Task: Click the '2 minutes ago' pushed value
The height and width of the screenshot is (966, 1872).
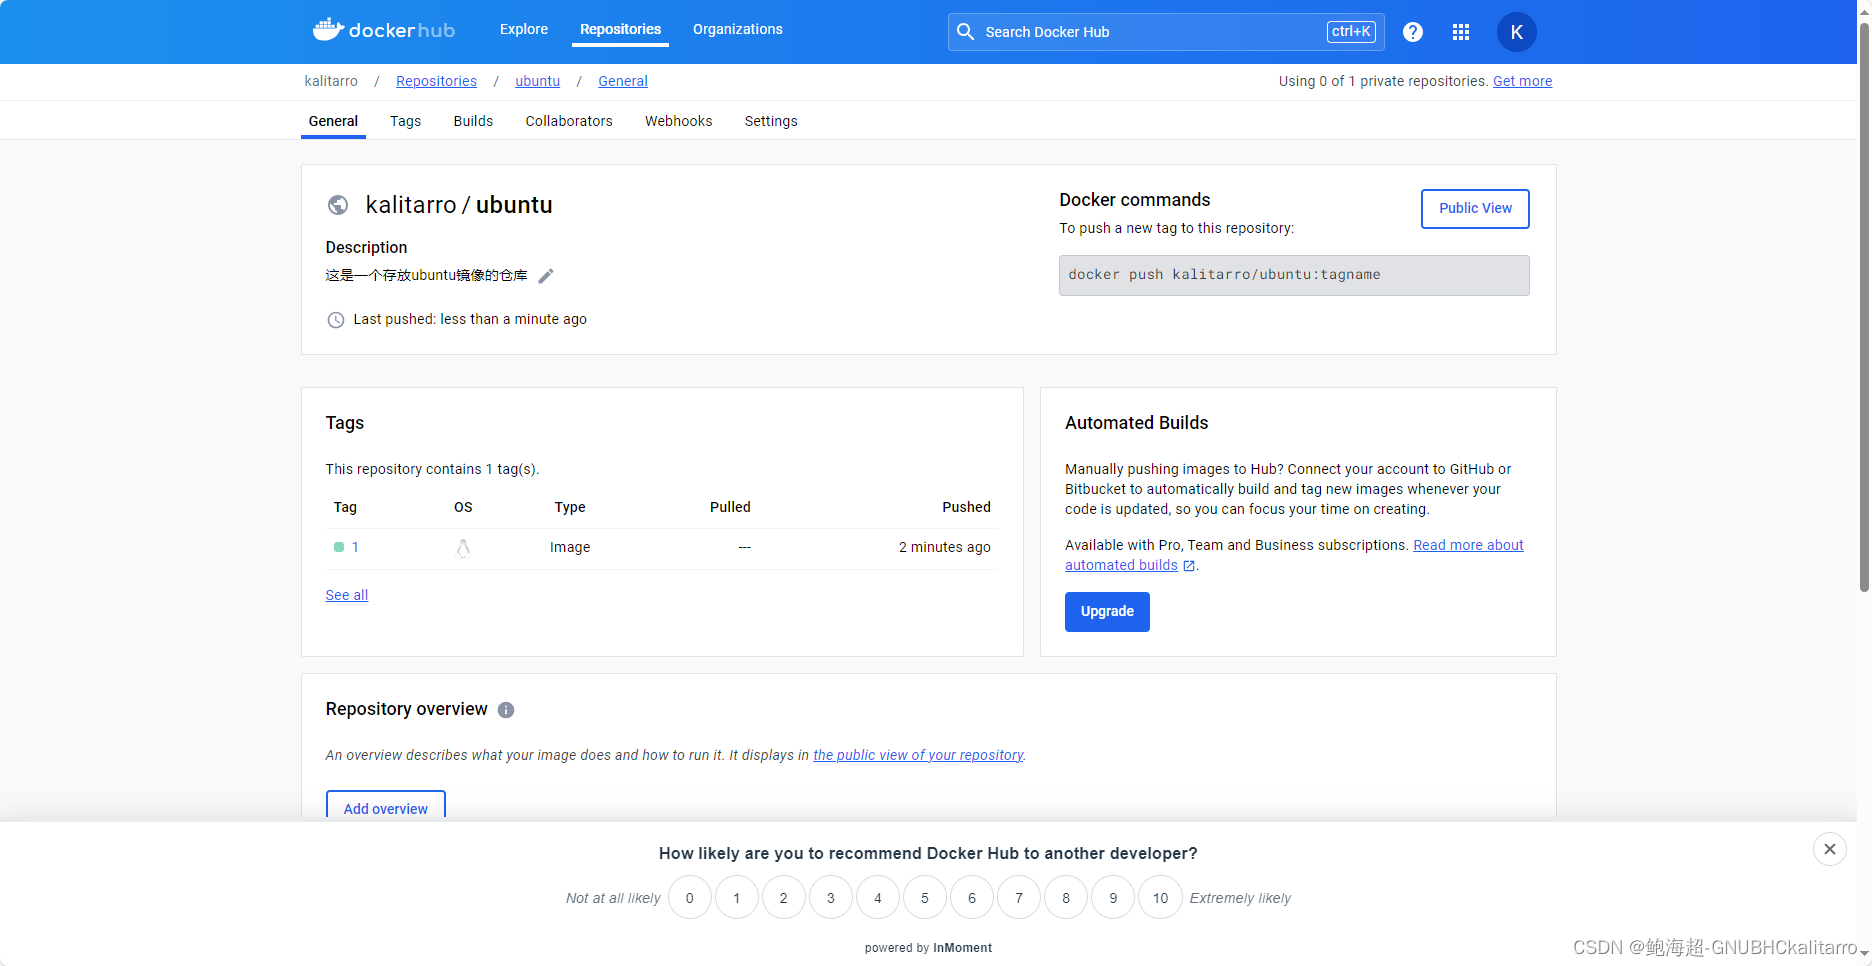Action: (944, 547)
